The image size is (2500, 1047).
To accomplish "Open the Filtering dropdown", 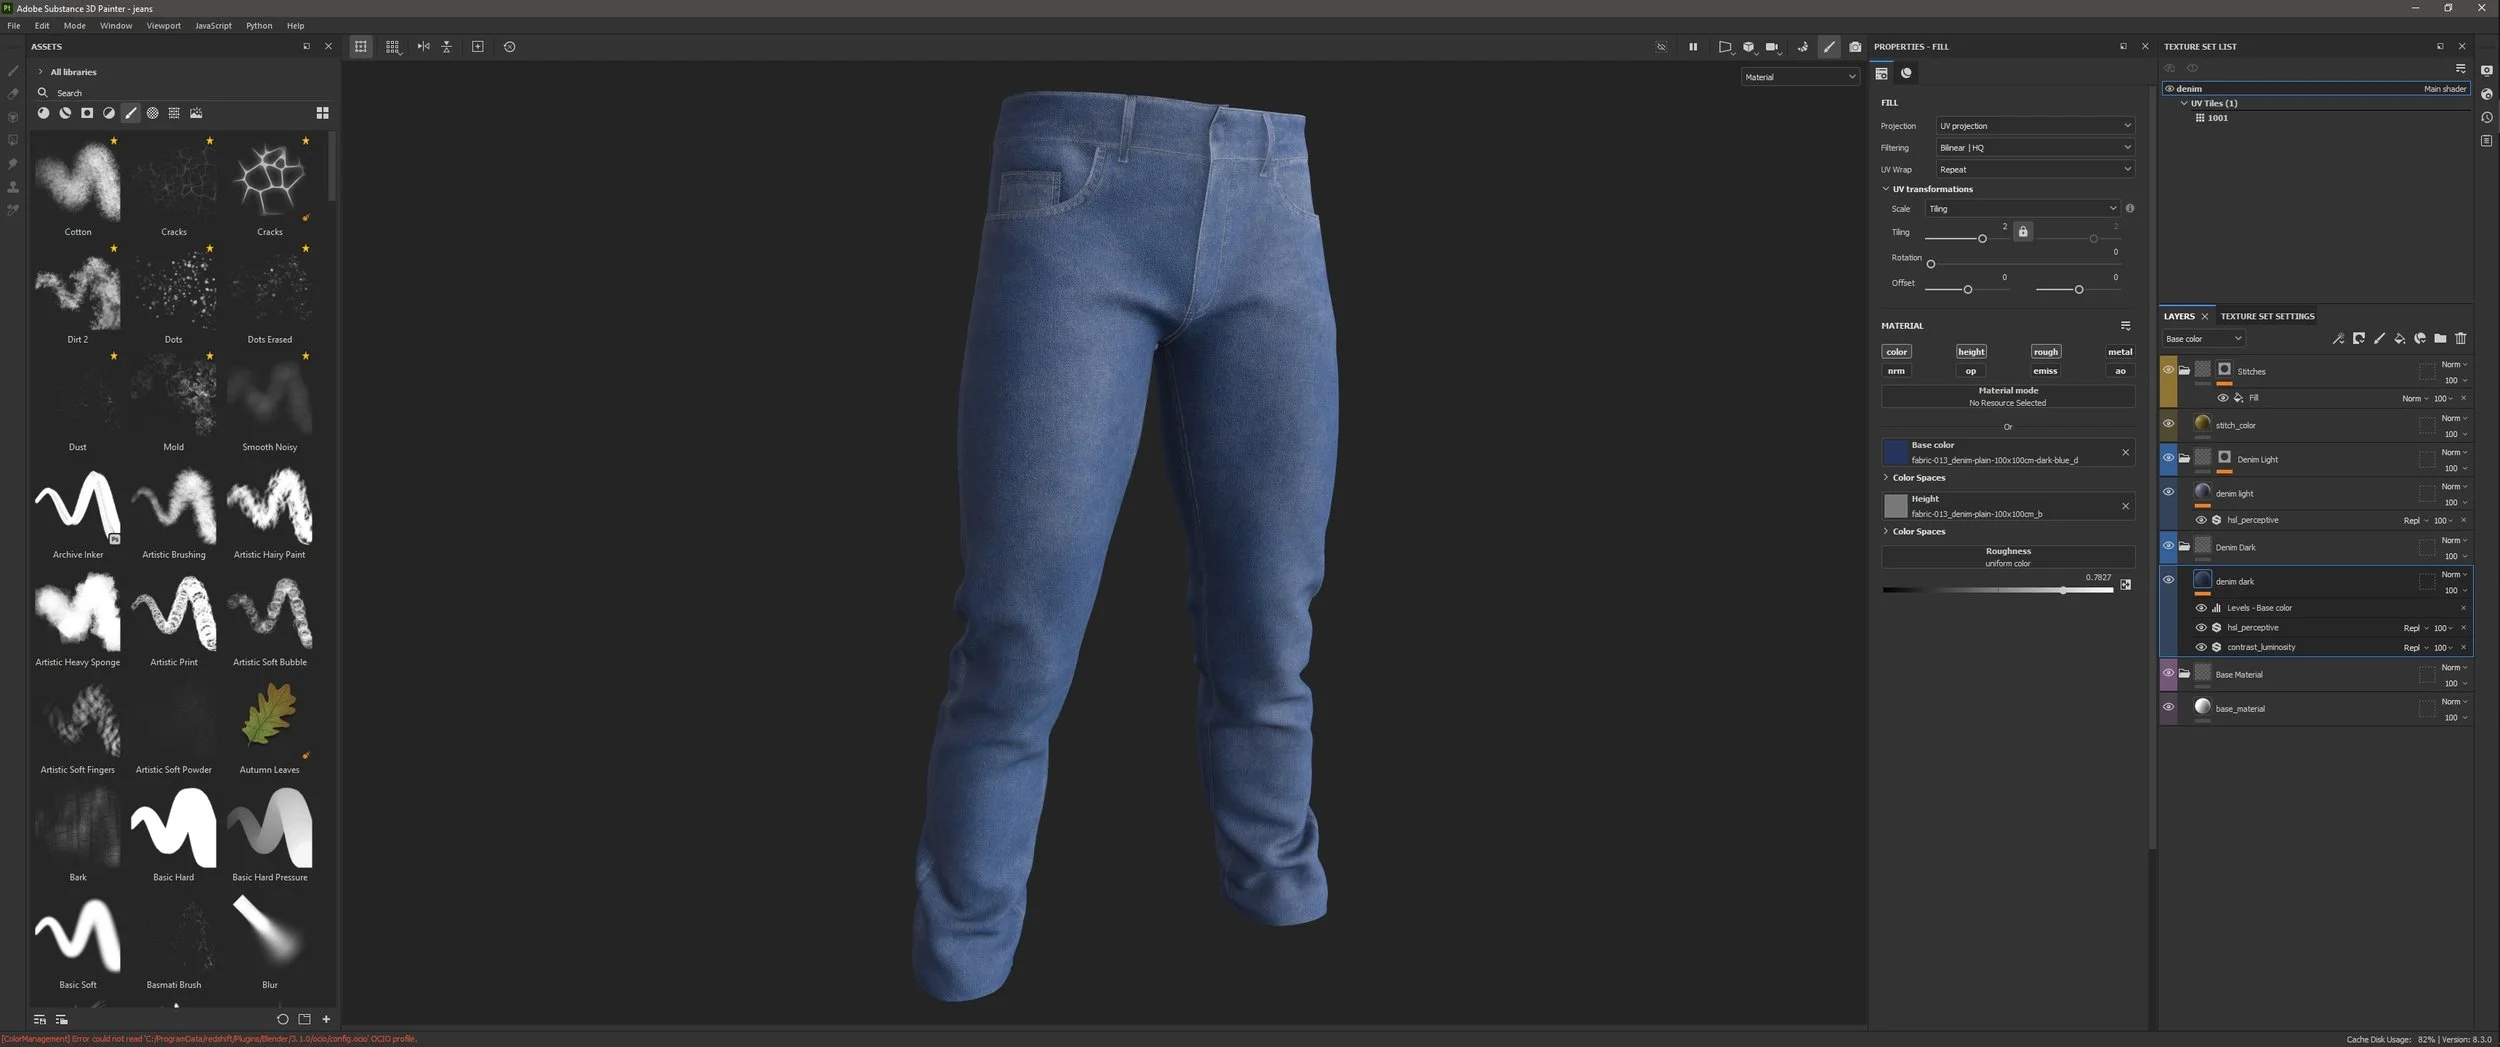I will [x=2034, y=148].
